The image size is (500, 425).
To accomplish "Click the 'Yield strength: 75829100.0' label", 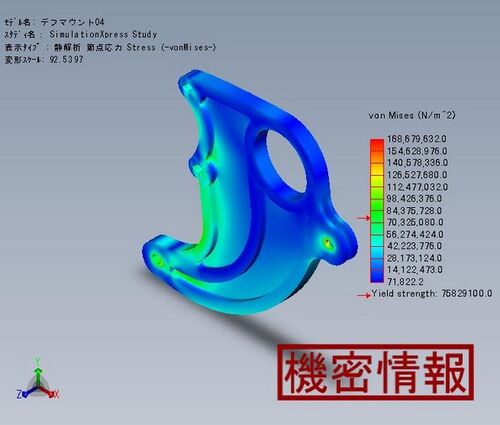I will pyautogui.click(x=432, y=294).
